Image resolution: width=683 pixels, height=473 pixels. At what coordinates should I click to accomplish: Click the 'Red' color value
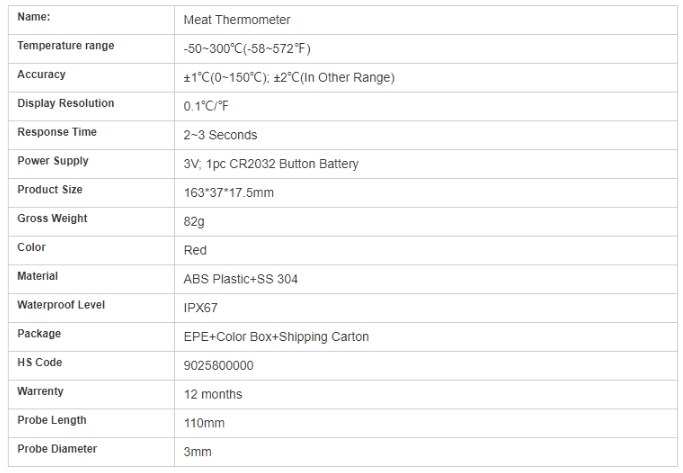pos(196,251)
